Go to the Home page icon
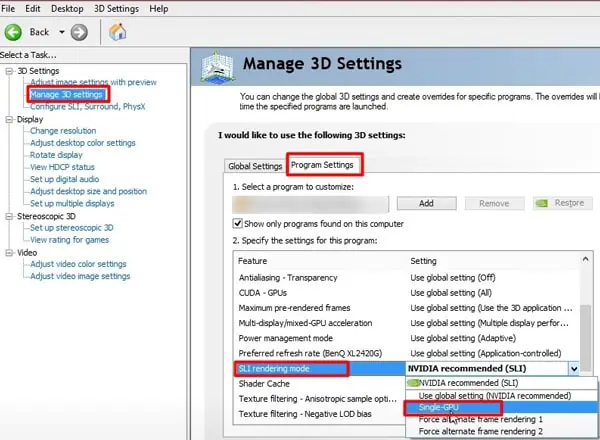Image resolution: width=600 pixels, height=440 pixels. (x=118, y=32)
